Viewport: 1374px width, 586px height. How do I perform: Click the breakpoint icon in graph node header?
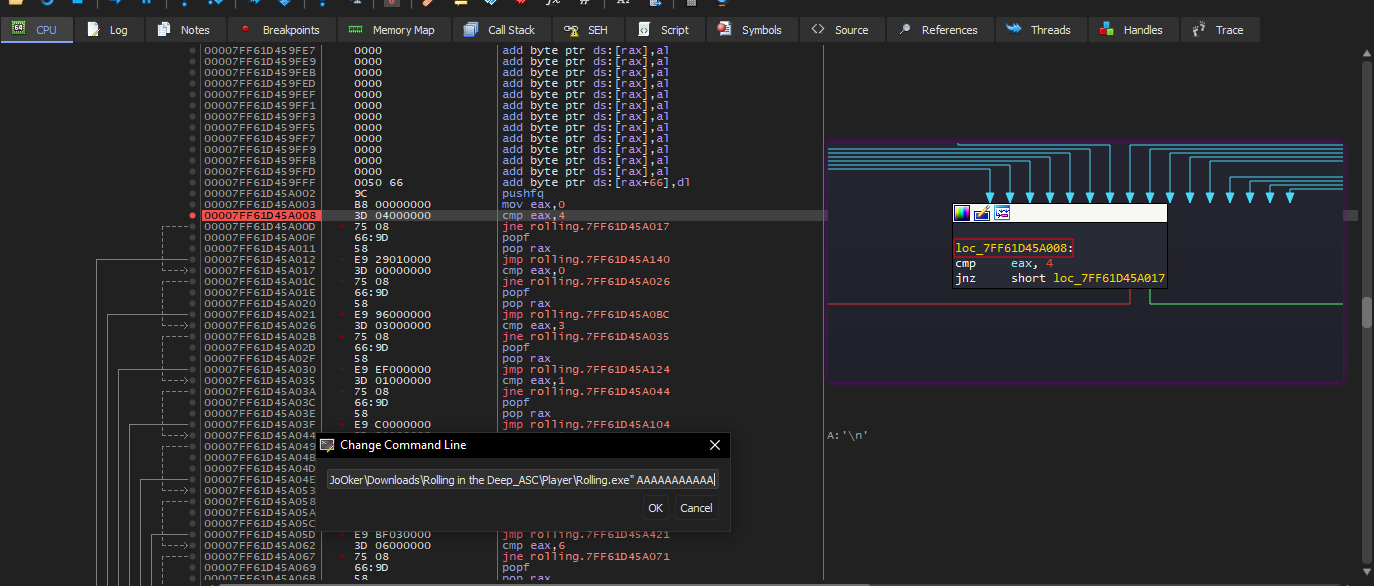tap(1002, 212)
